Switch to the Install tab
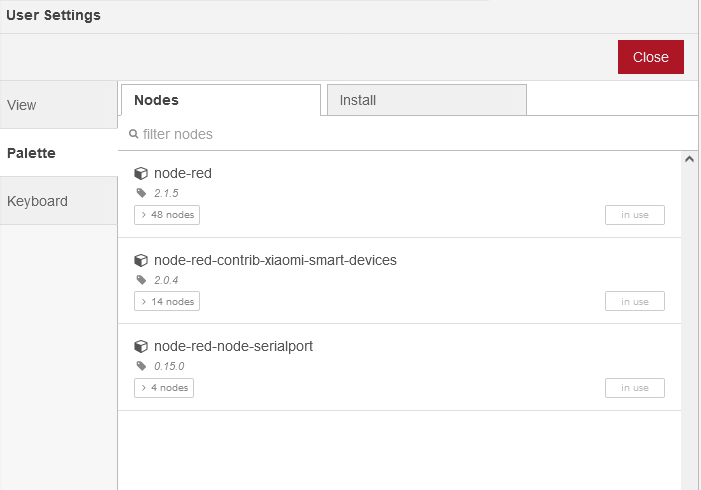This screenshot has height=490, width=701. click(x=427, y=100)
